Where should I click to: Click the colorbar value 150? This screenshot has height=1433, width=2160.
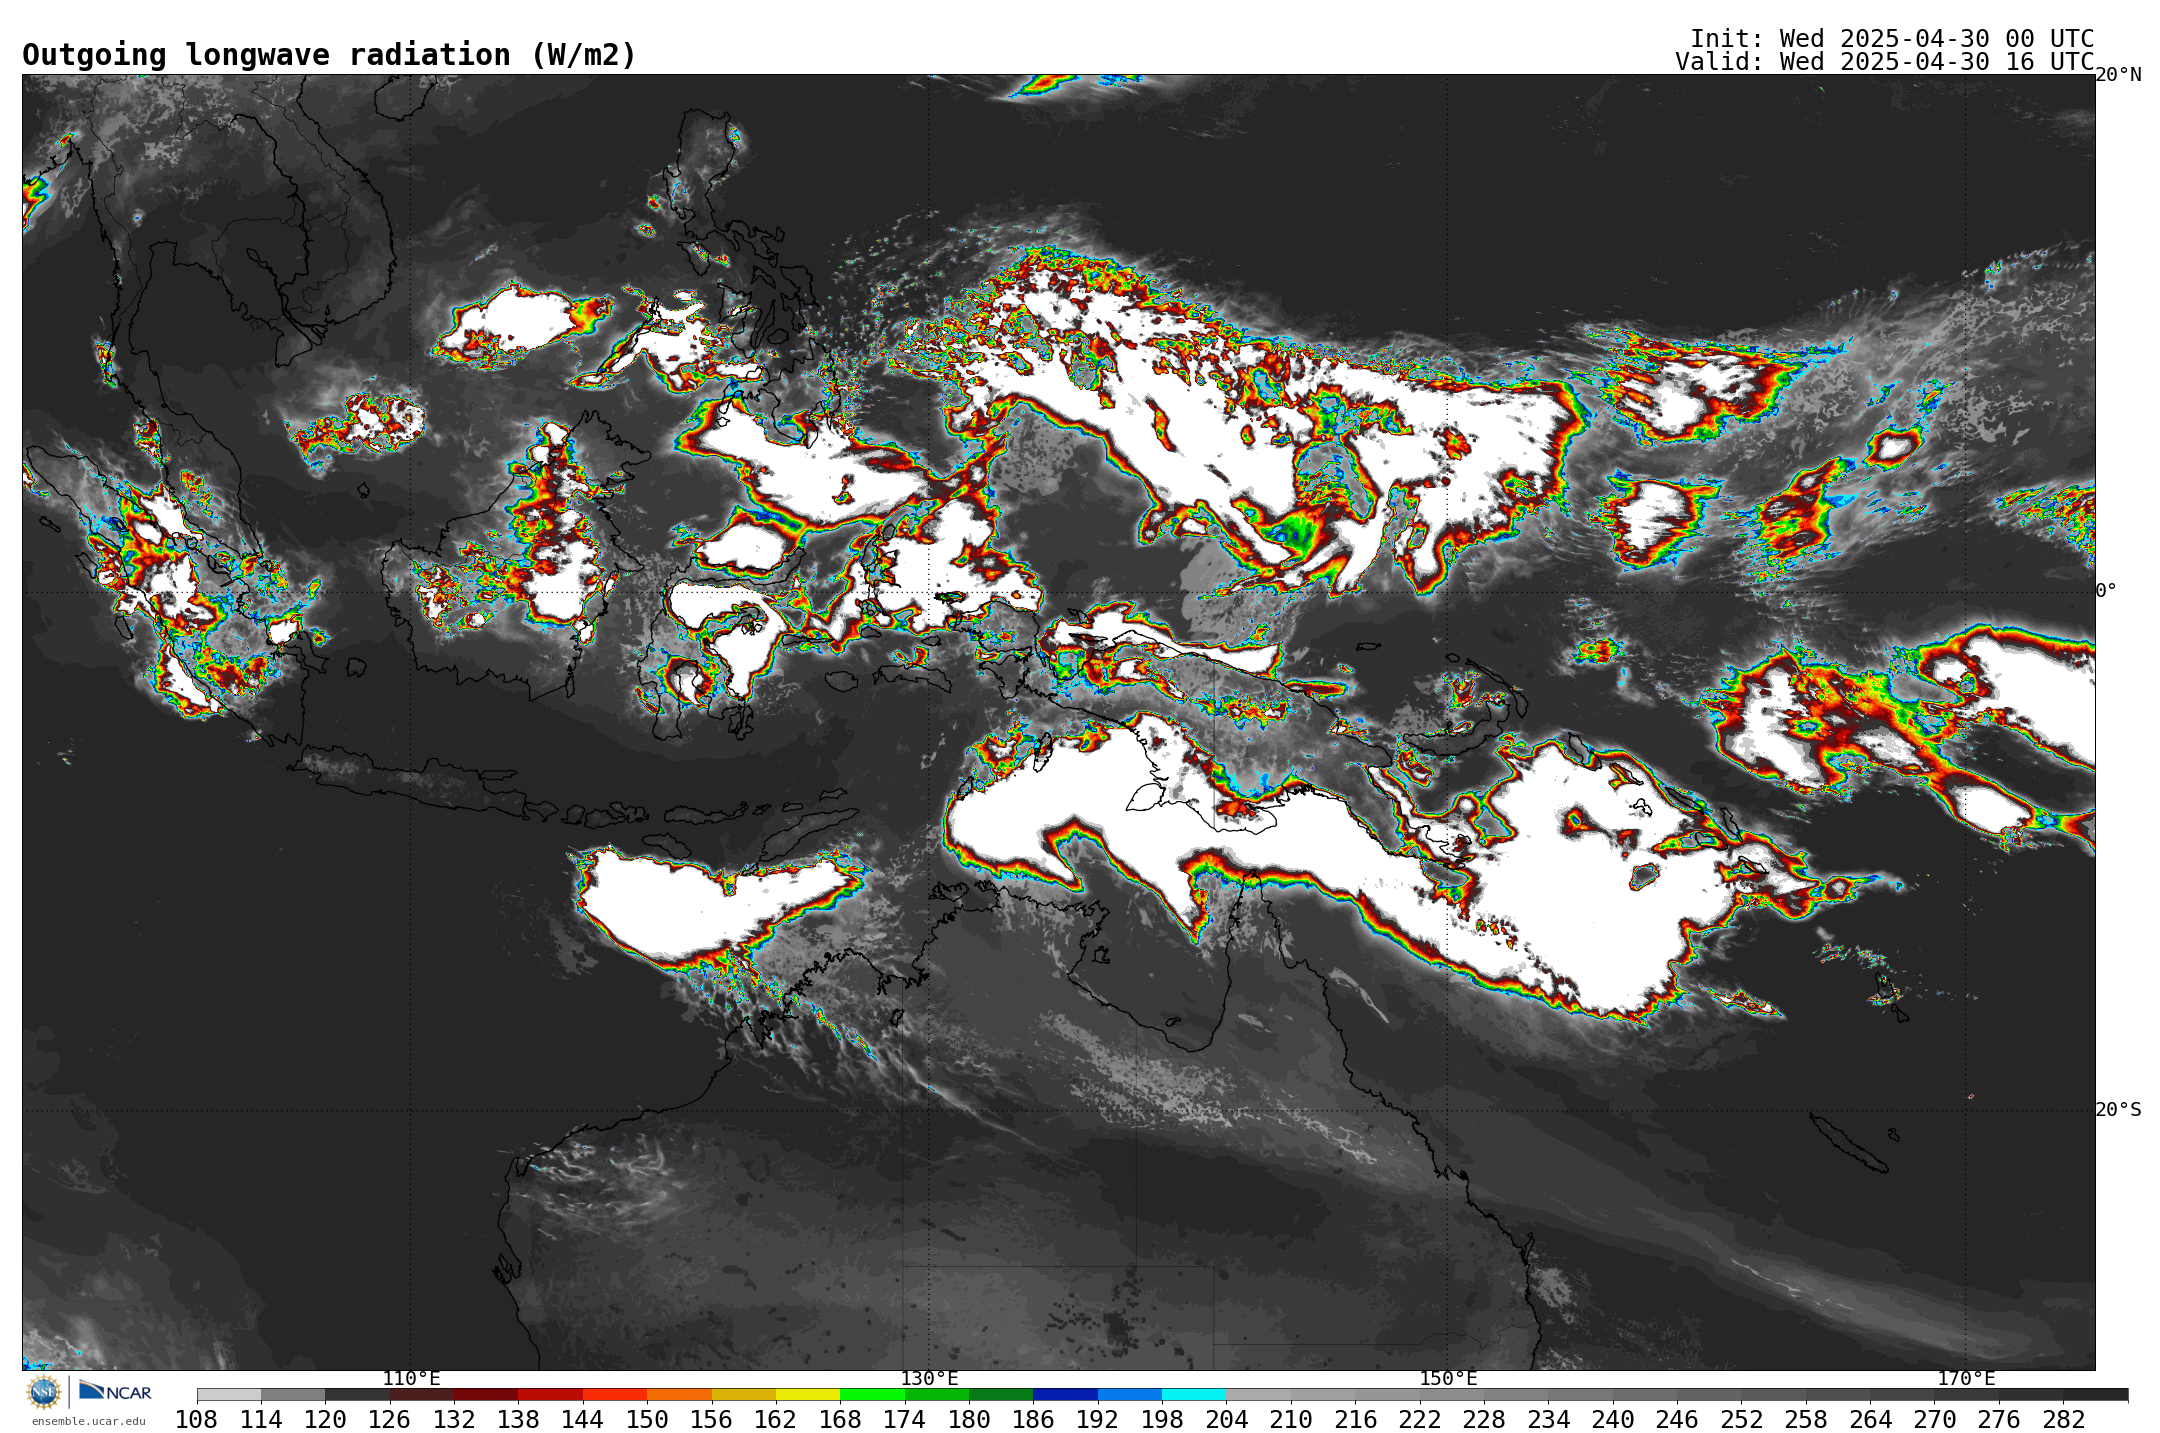[x=647, y=1419]
